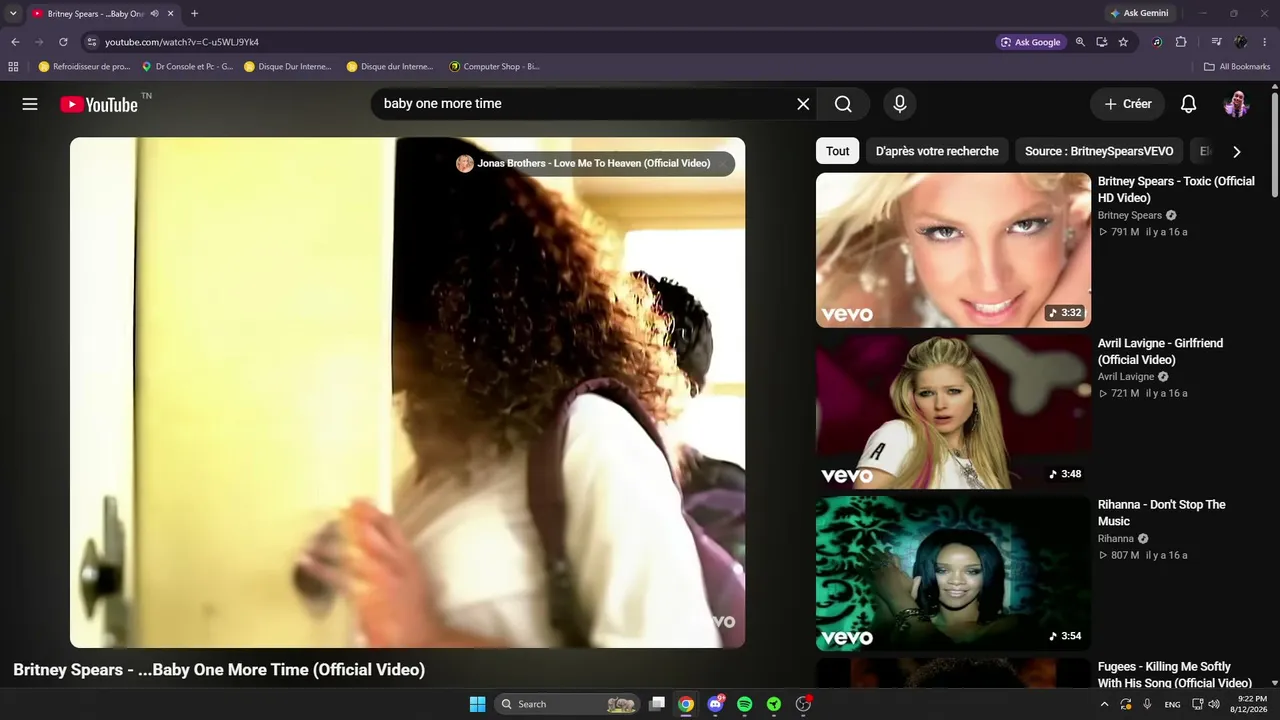Go back with the browser back arrow
1280x720 pixels.
pos(15,42)
